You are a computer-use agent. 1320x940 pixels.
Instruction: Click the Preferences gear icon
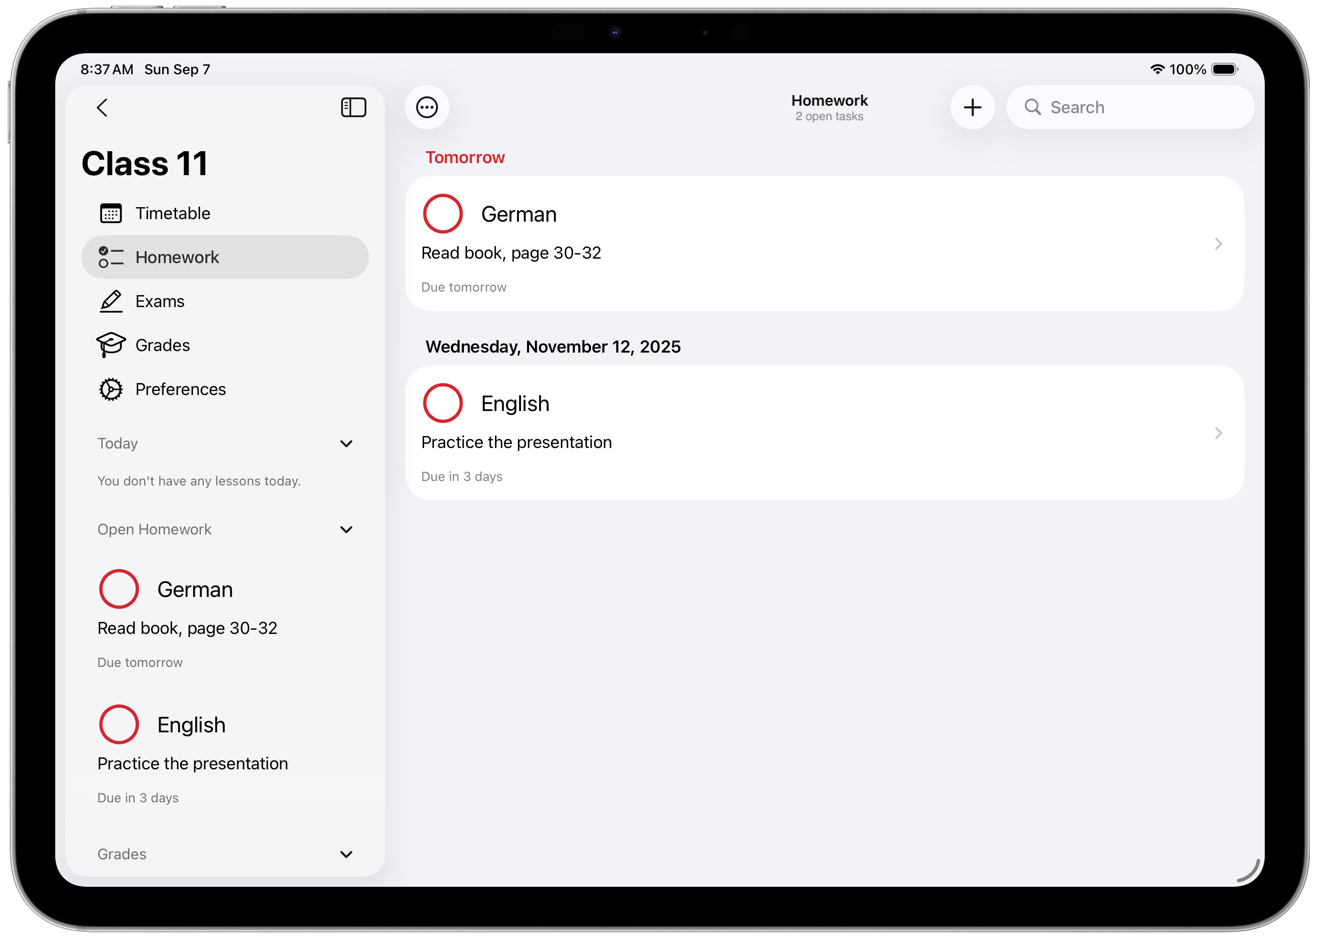coord(111,389)
